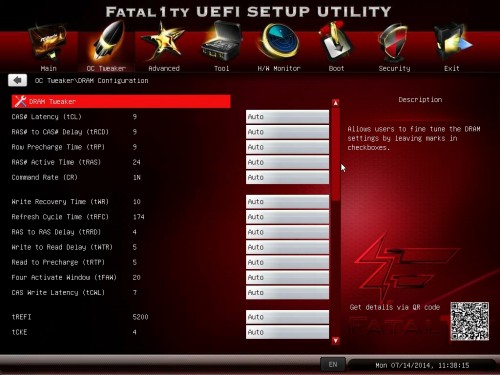
Task: Open the Command Rate (CR) Auto field
Action: coord(287,177)
